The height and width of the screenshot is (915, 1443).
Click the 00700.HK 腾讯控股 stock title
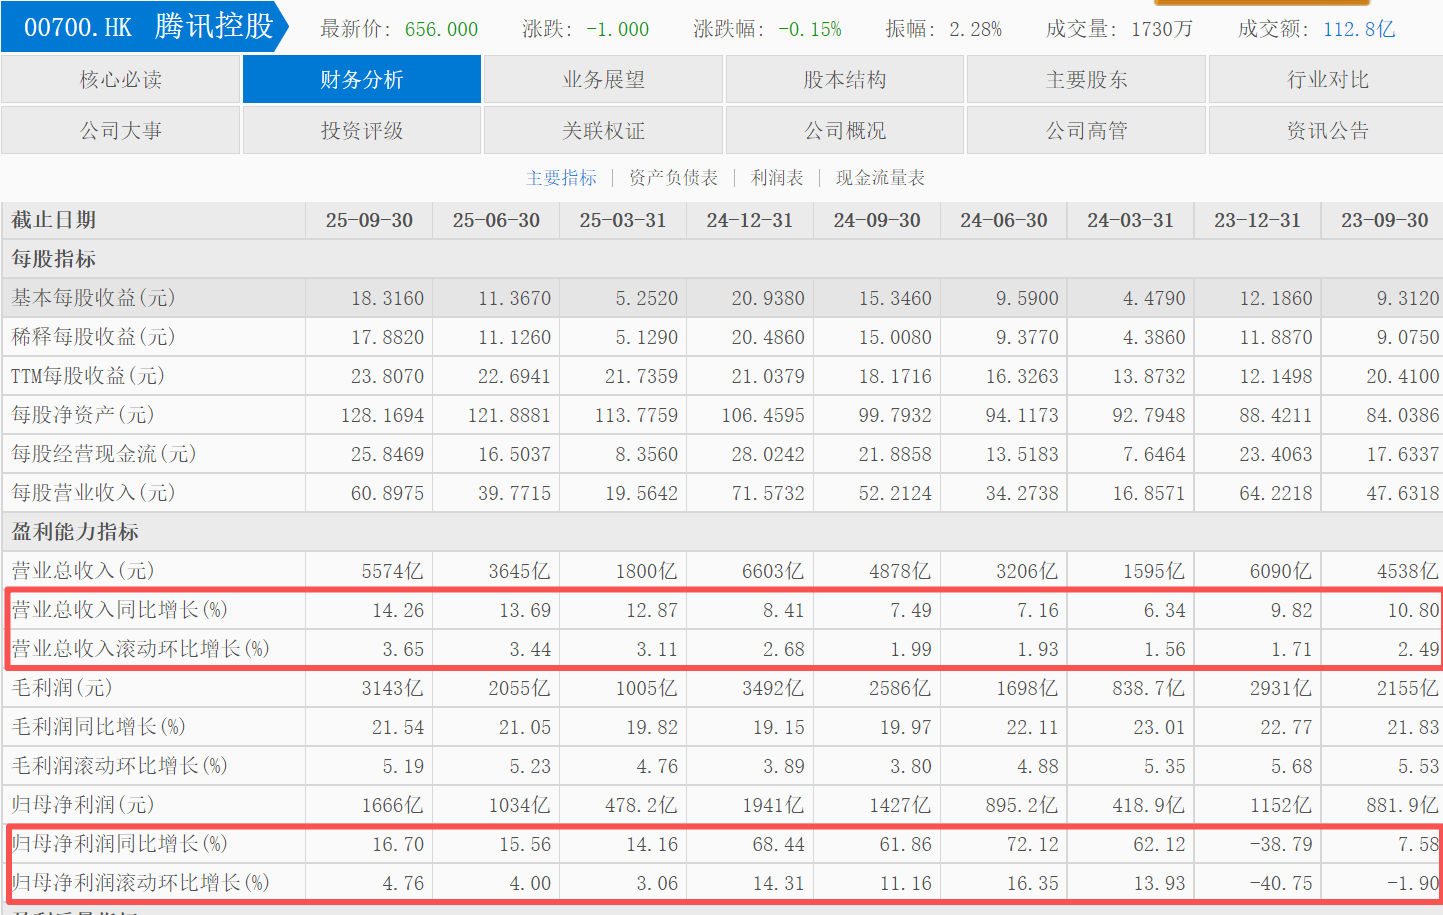[146, 27]
